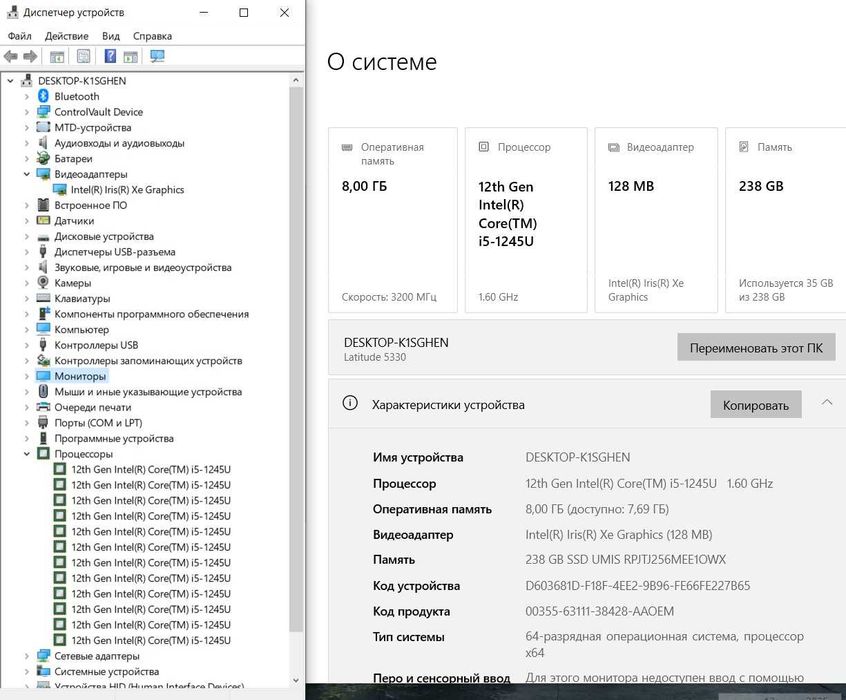846x700 pixels.
Task: Click the Код продукта value 00355-63111-38428-AAOEM
Action: click(x=599, y=611)
